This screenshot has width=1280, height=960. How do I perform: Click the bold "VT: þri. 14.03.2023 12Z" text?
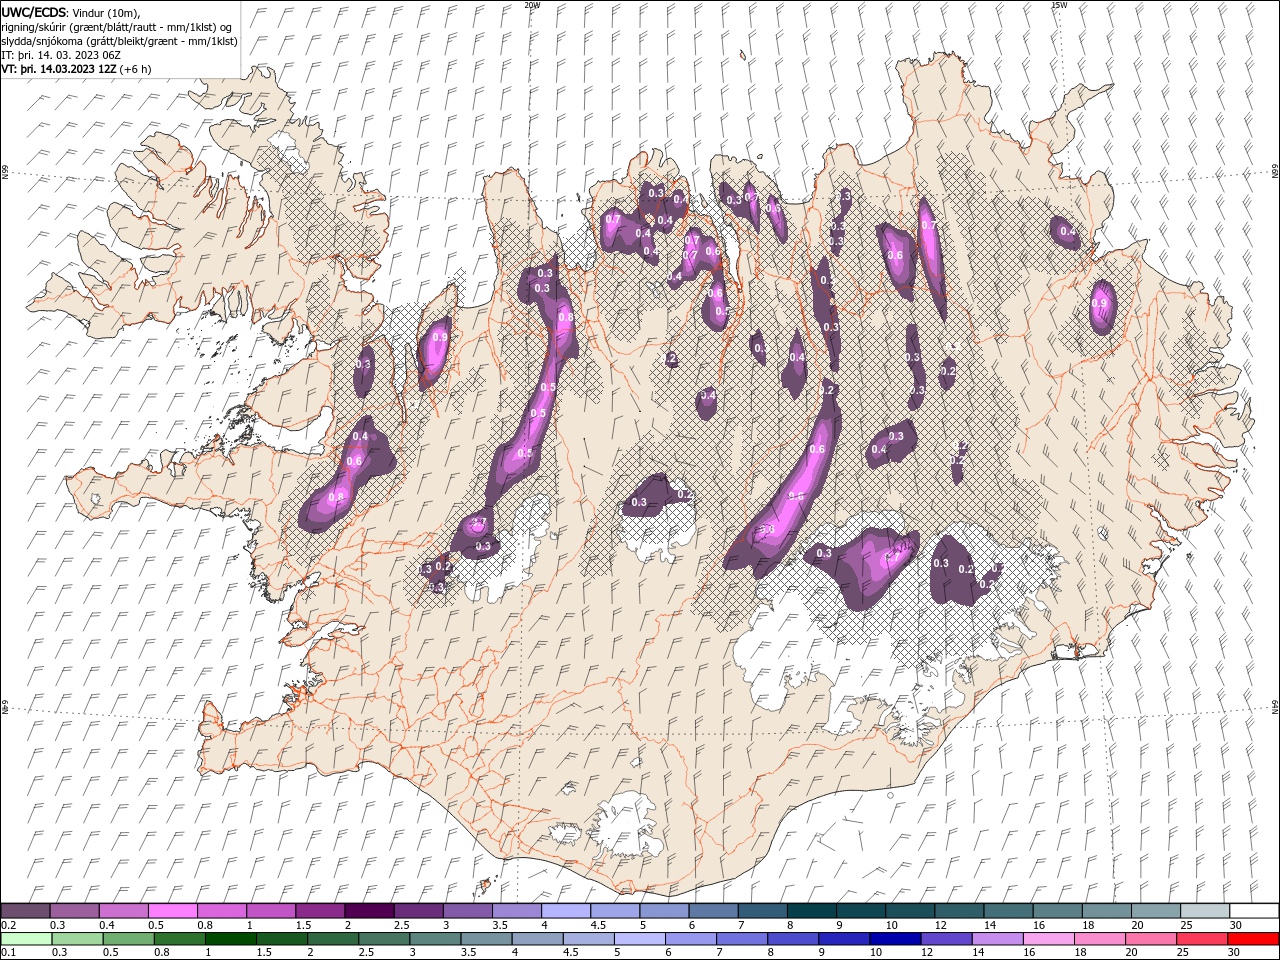click(x=59, y=69)
